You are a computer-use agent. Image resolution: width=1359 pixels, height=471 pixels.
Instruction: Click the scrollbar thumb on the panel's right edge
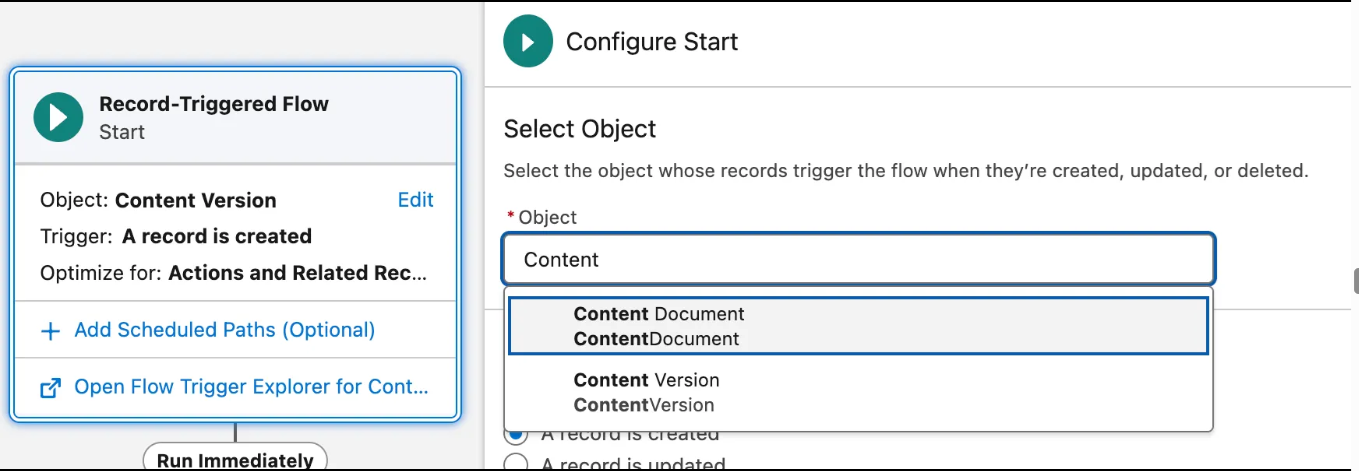(1354, 280)
